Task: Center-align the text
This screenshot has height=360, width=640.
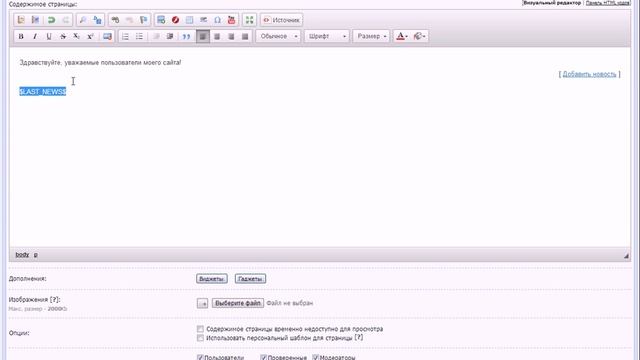Action: pyautogui.click(x=217, y=36)
